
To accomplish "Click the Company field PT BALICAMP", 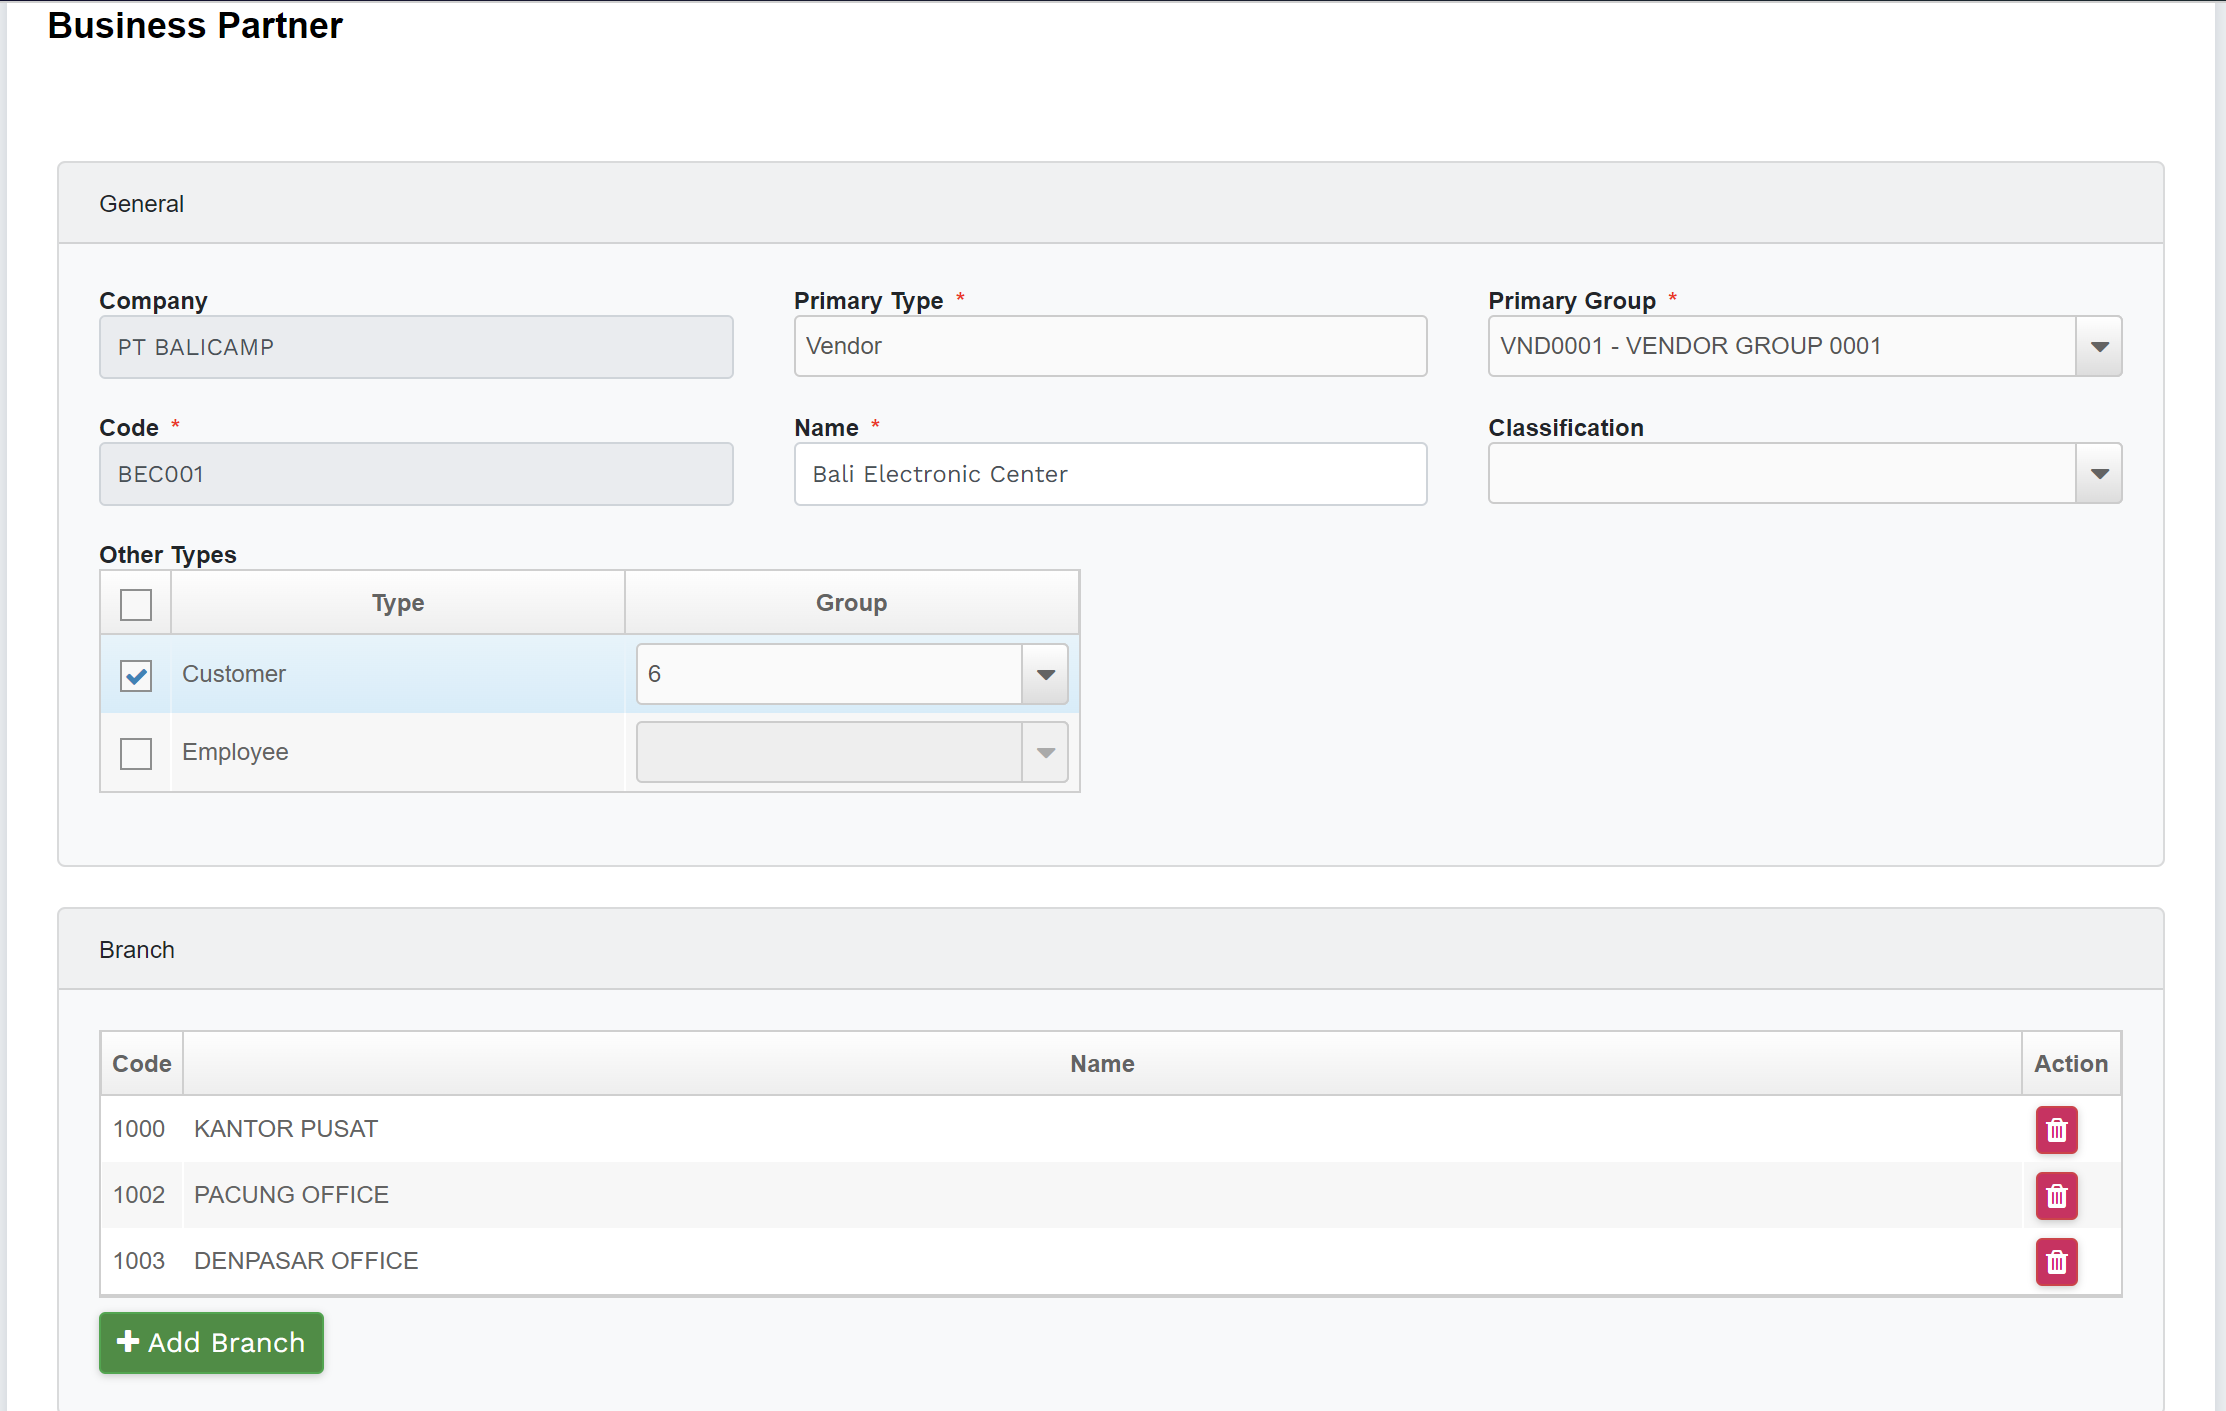I will point(416,347).
